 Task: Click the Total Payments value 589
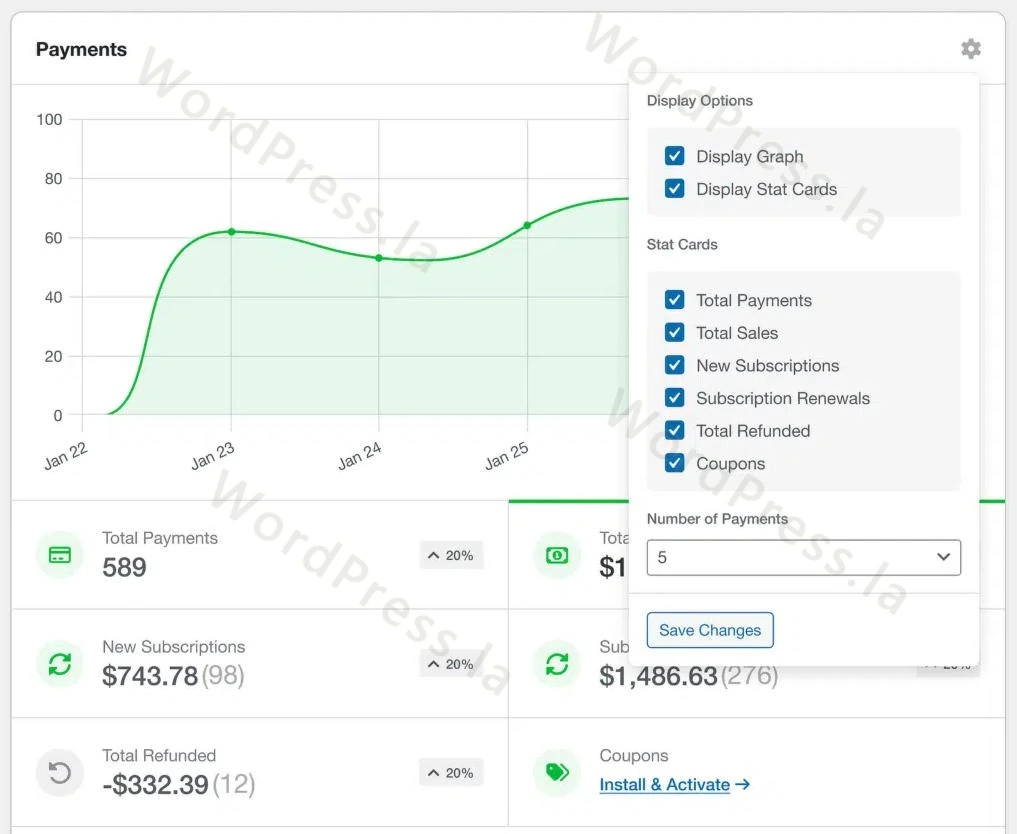125,567
